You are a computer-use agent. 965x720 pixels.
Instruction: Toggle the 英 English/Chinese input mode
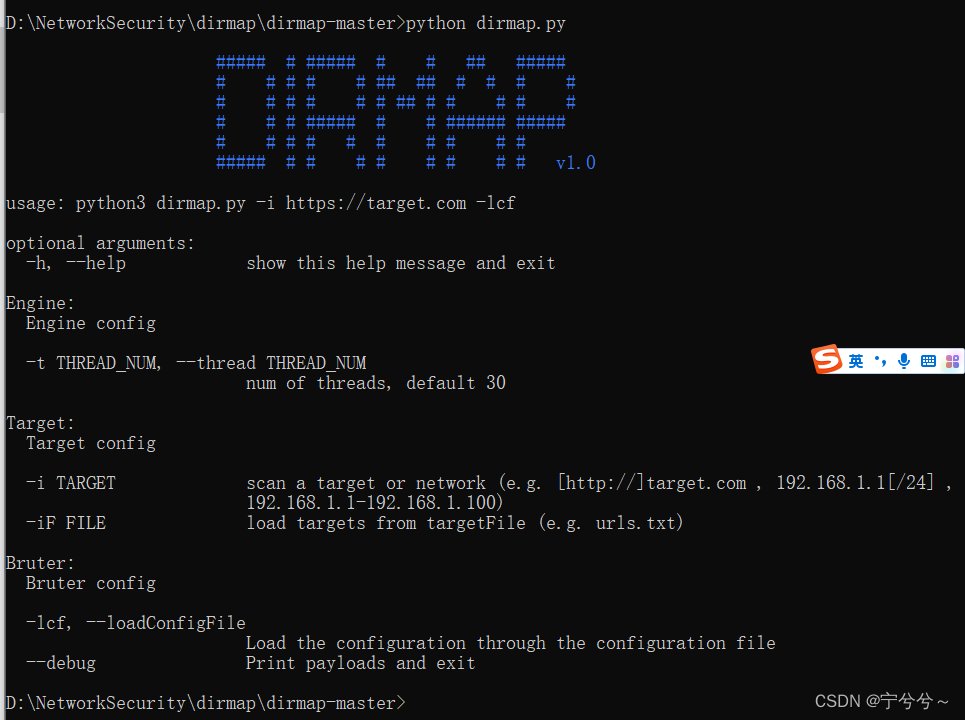click(x=856, y=361)
